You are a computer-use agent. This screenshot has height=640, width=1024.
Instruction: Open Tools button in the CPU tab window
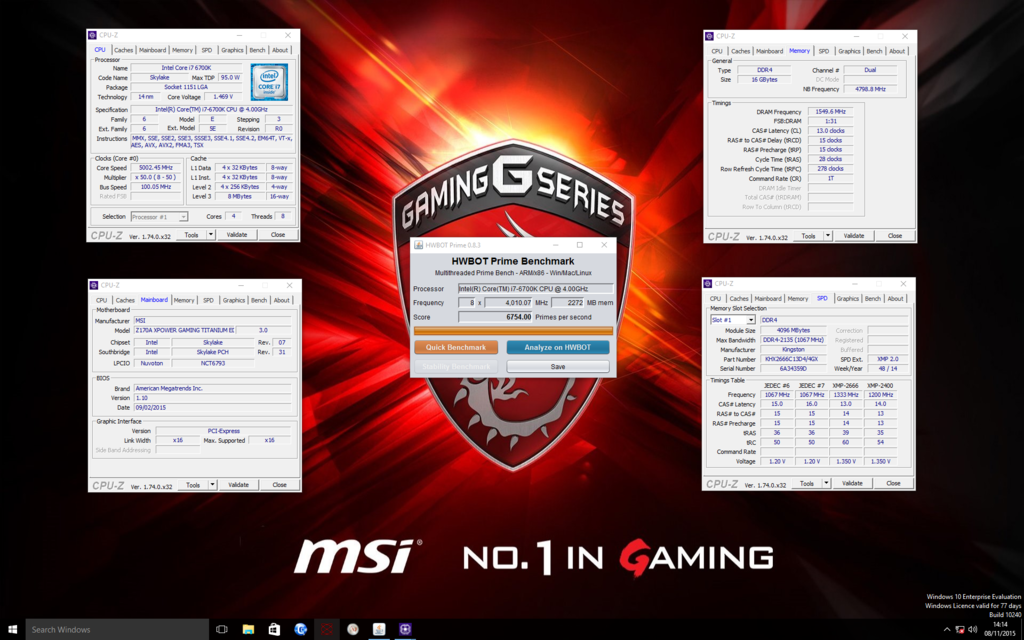pos(191,234)
